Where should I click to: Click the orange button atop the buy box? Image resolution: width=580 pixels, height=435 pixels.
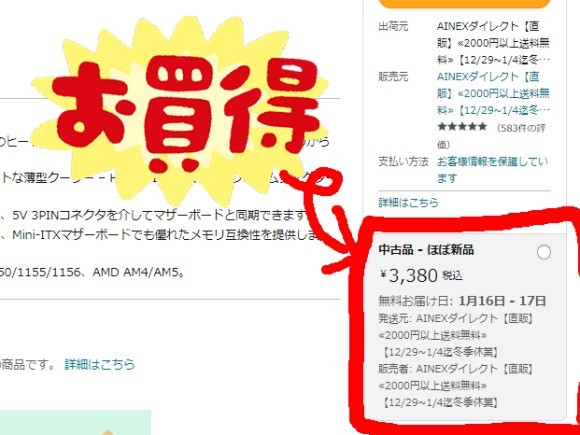[465, 3]
